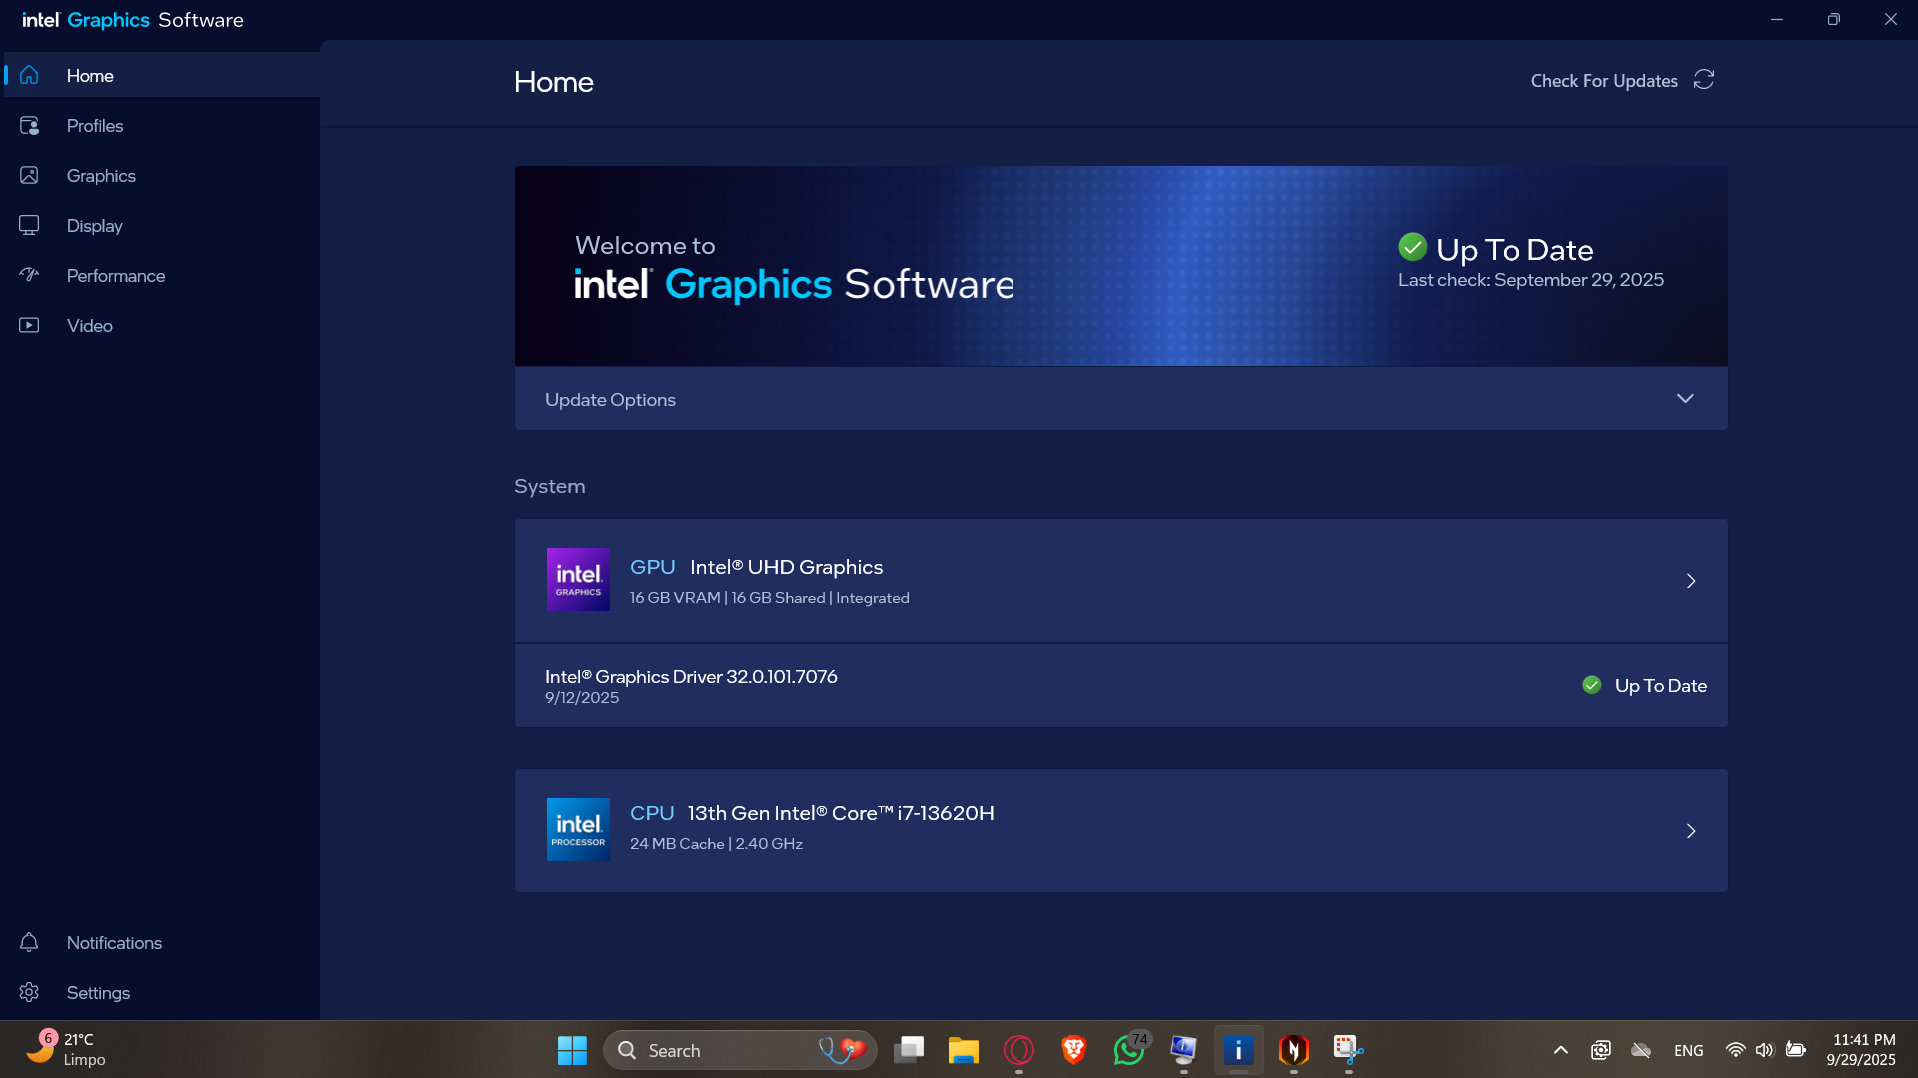Click the Notifications bell icon

(x=29, y=942)
